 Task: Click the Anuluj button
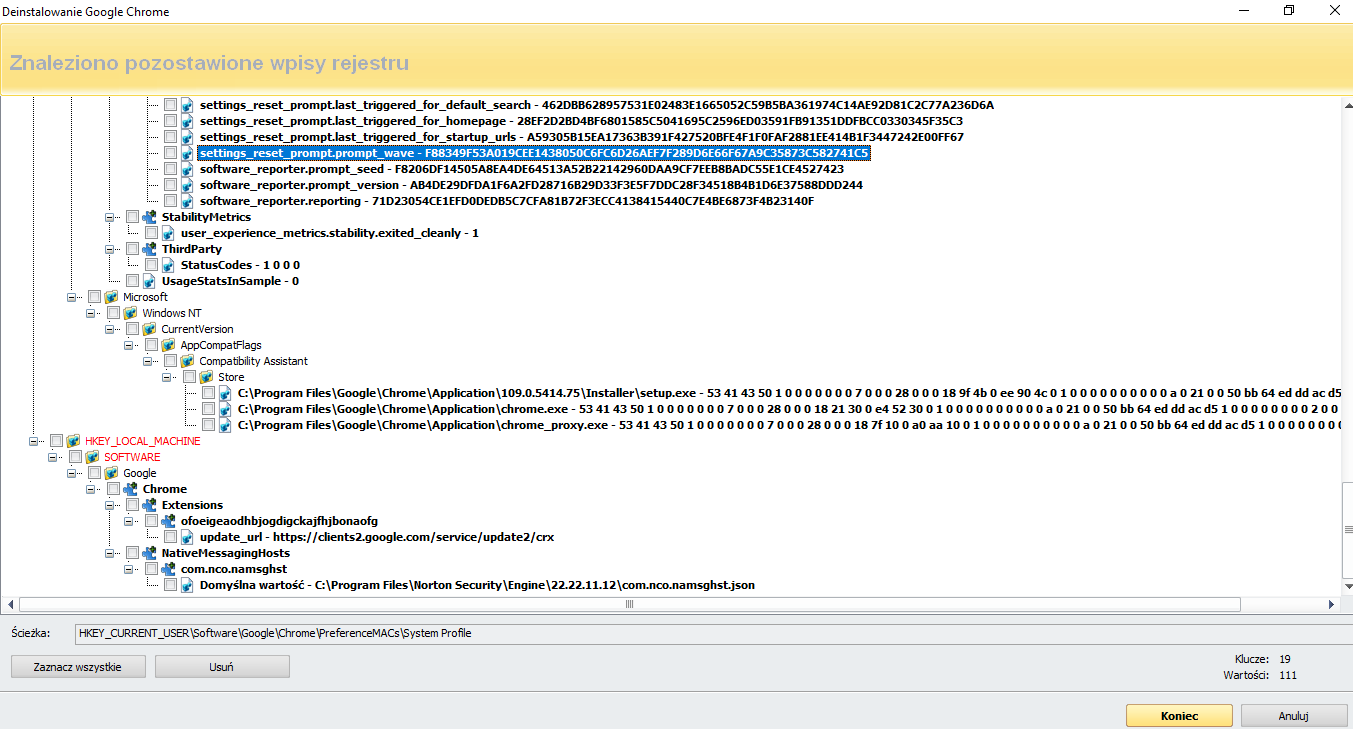click(1294, 716)
